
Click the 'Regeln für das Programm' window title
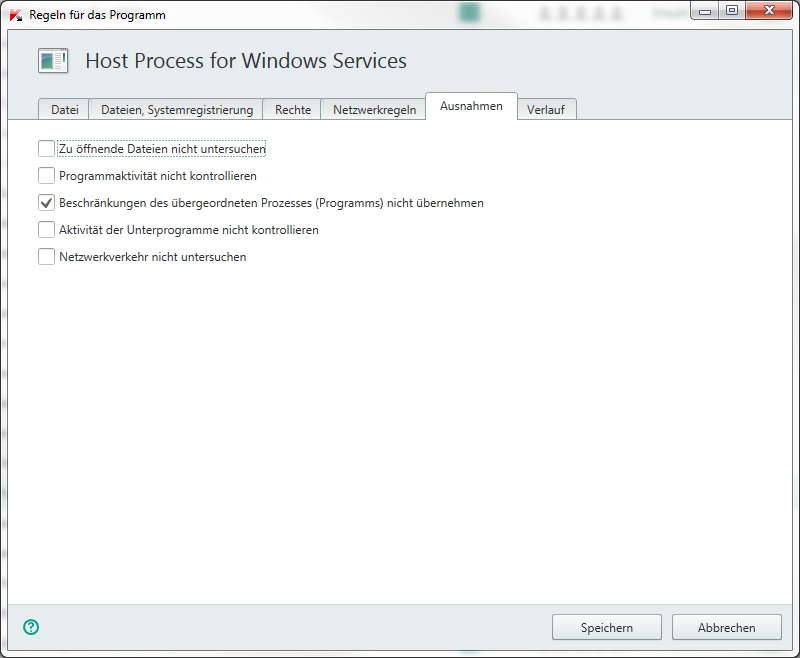coord(97,15)
